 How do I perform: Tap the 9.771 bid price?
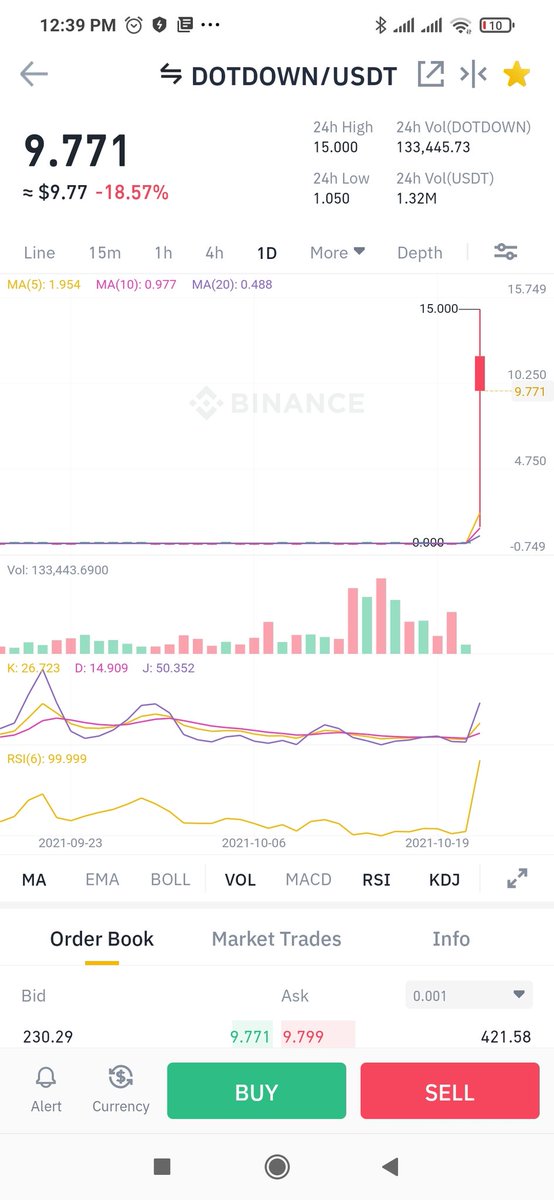tap(250, 1037)
